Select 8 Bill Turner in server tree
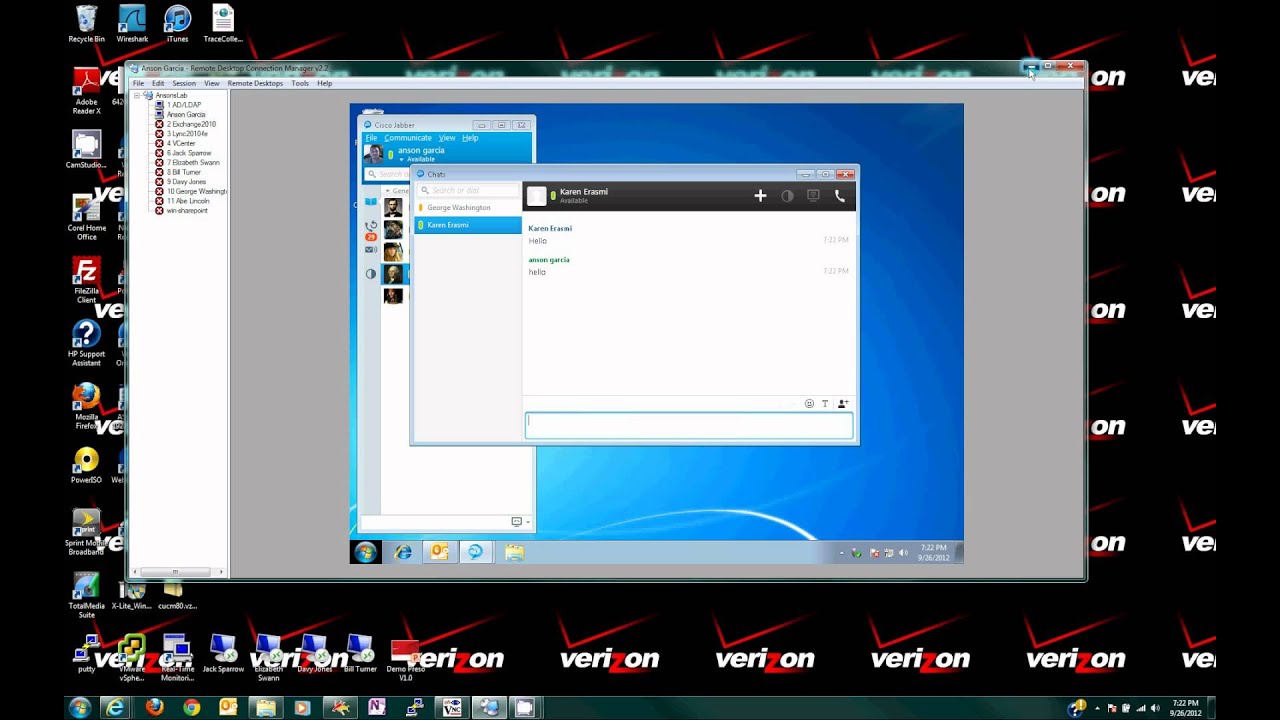 click(183, 172)
